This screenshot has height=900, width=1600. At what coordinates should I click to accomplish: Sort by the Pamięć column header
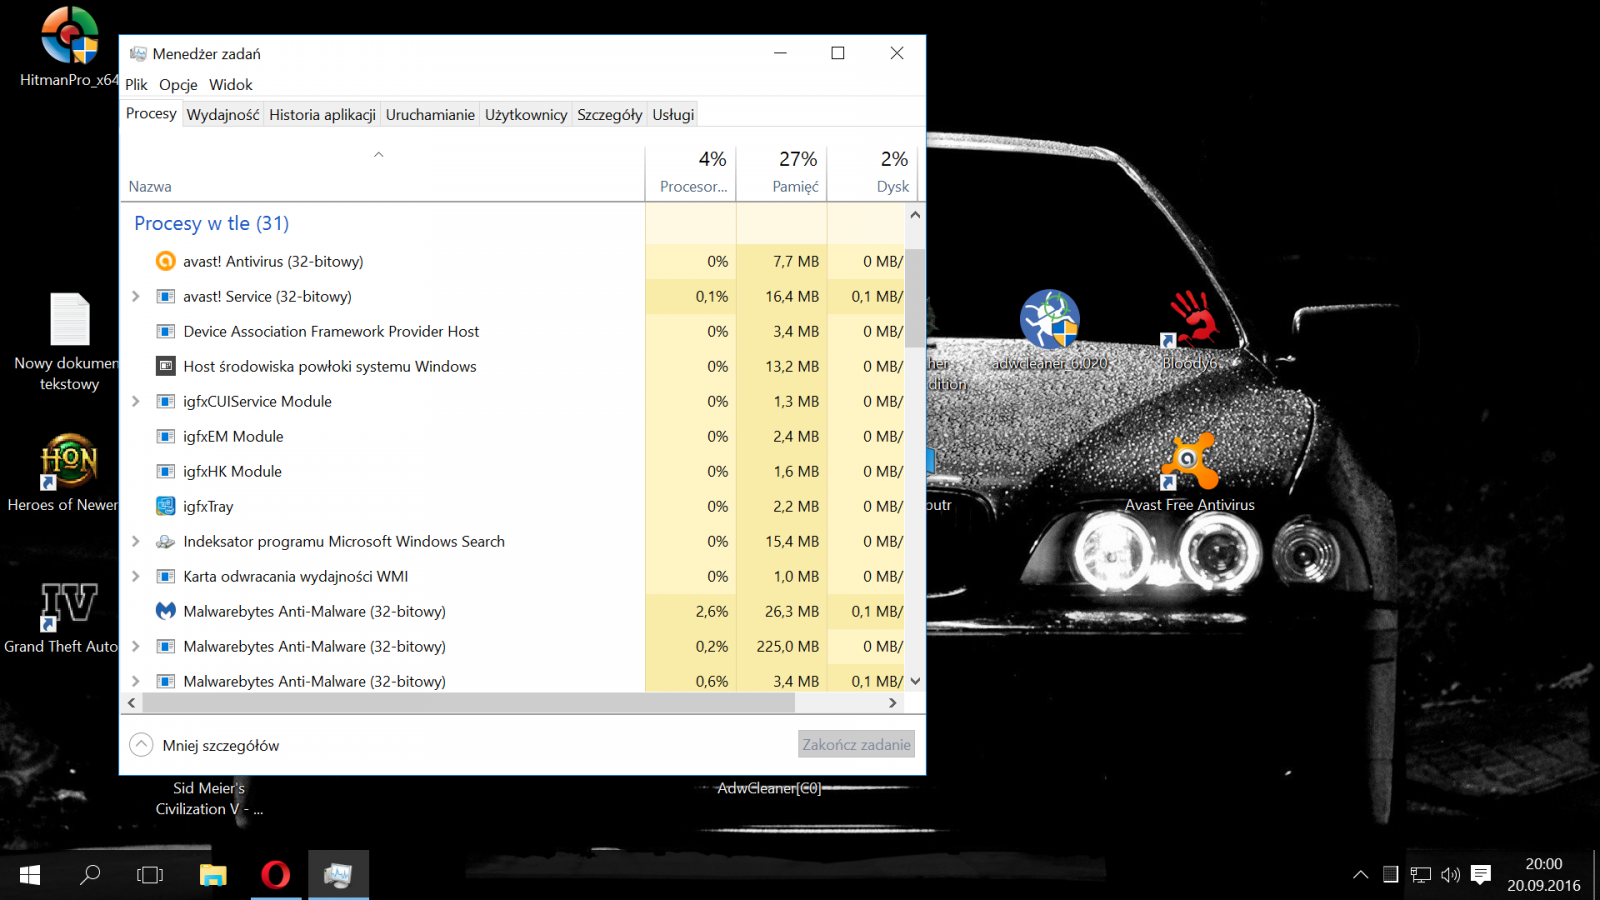[x=782, y=174]
